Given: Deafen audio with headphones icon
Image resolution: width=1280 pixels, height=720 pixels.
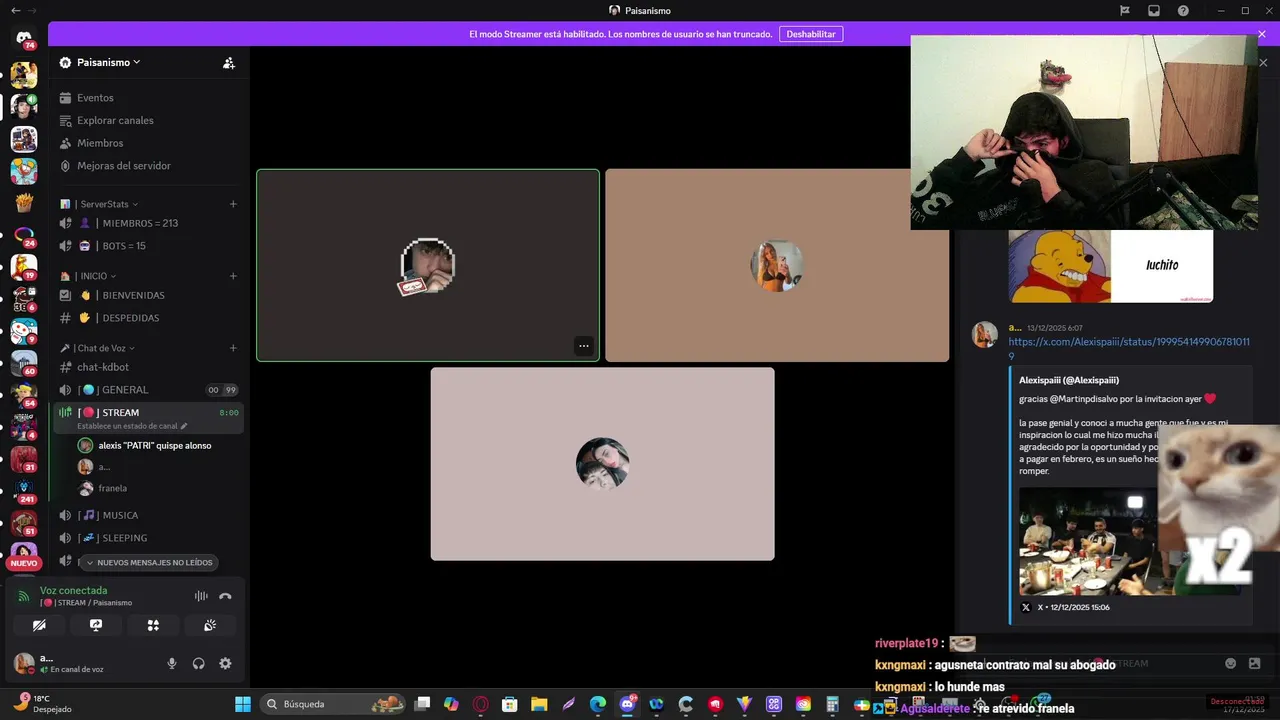Looking at the screenshot, I should pyautogui.click(x=198, y=663).
